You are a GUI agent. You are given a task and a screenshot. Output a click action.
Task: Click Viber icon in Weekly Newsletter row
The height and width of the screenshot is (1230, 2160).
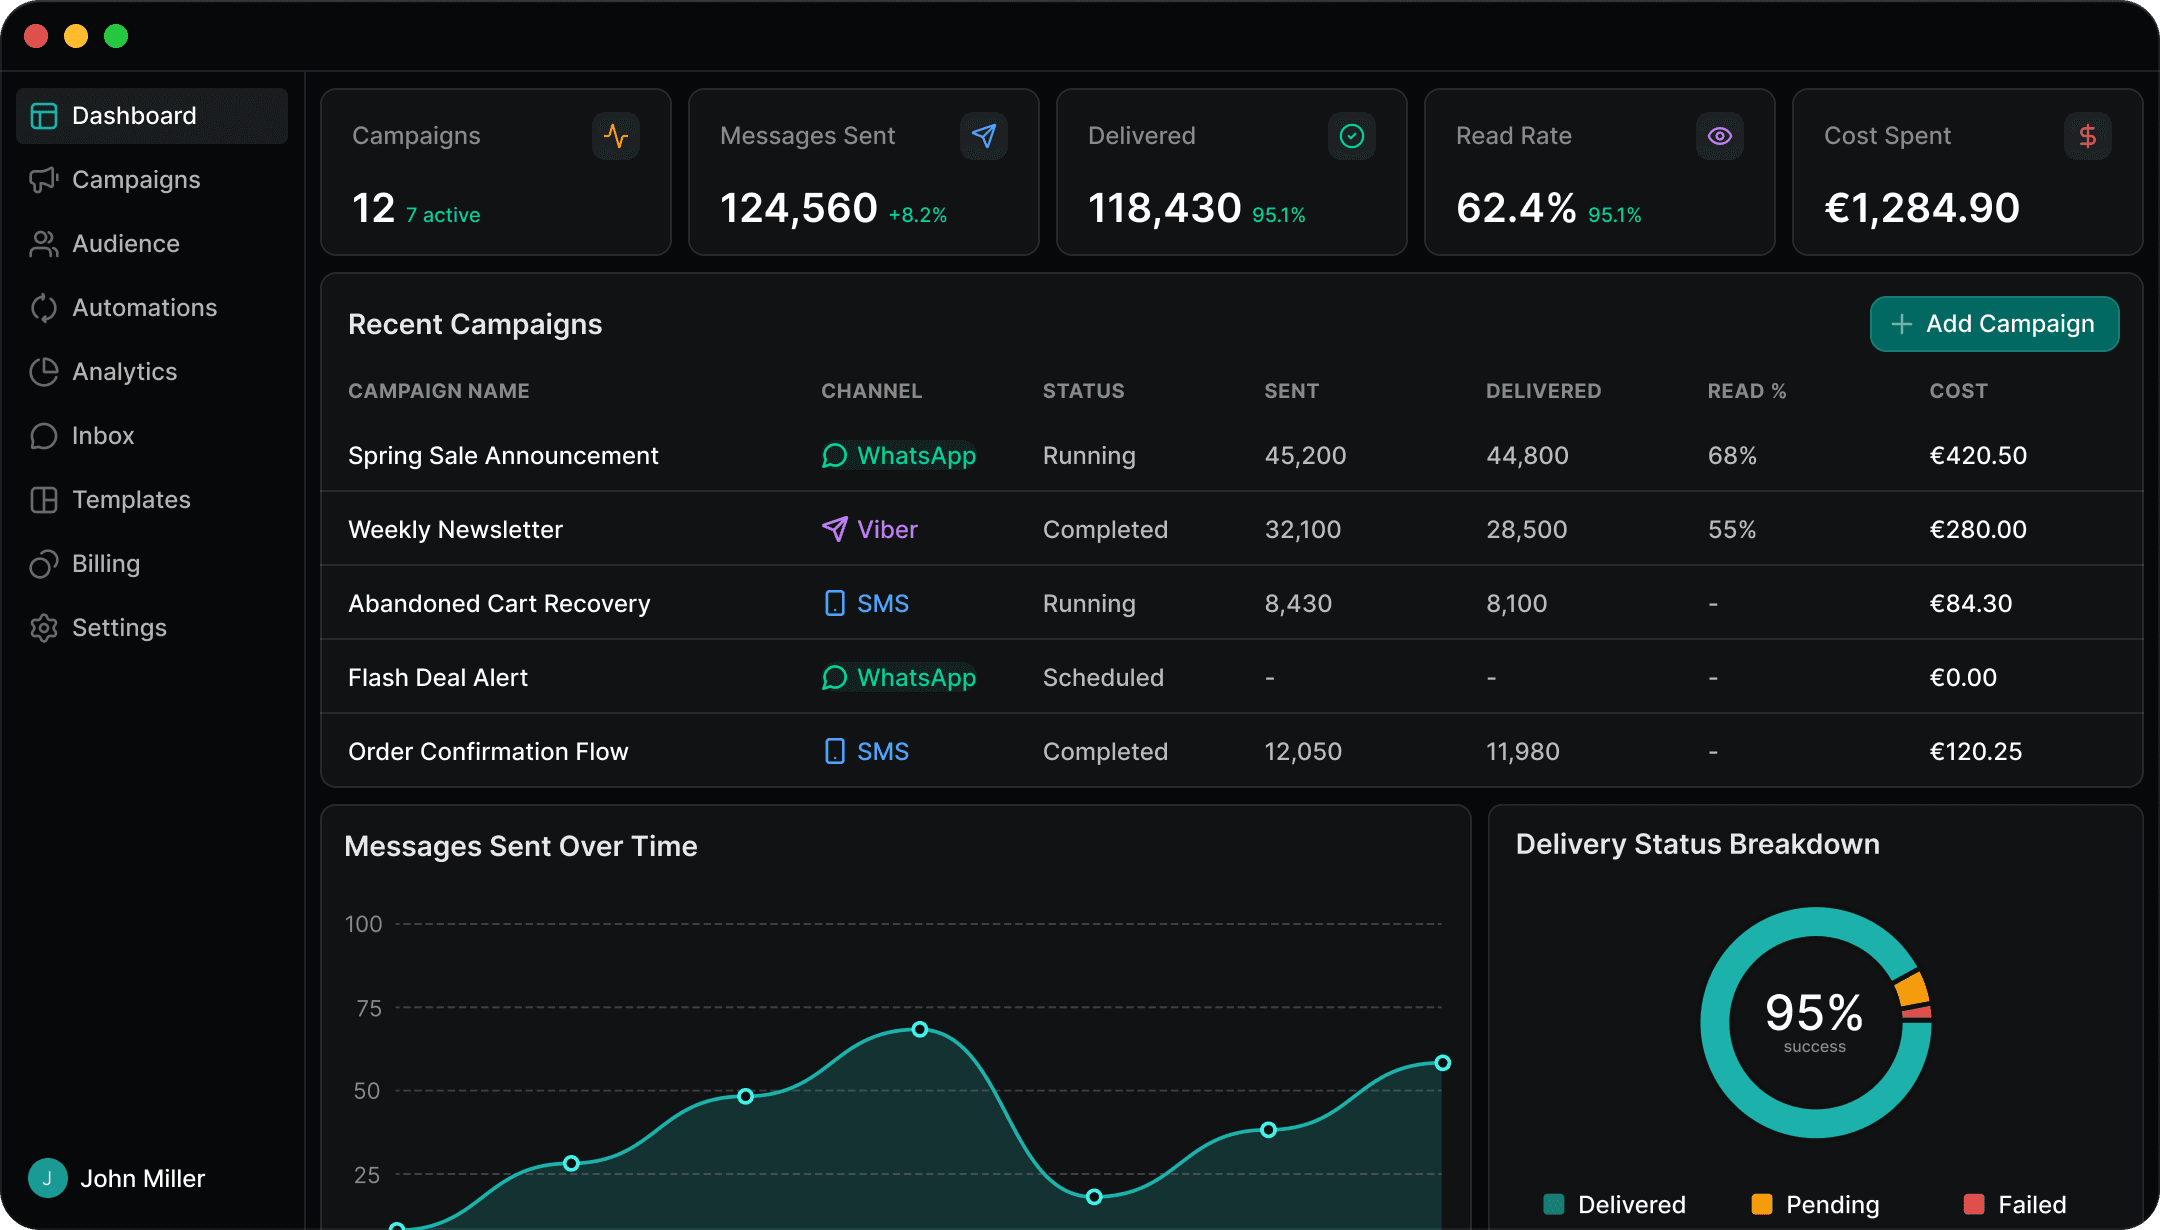point(834,530)
